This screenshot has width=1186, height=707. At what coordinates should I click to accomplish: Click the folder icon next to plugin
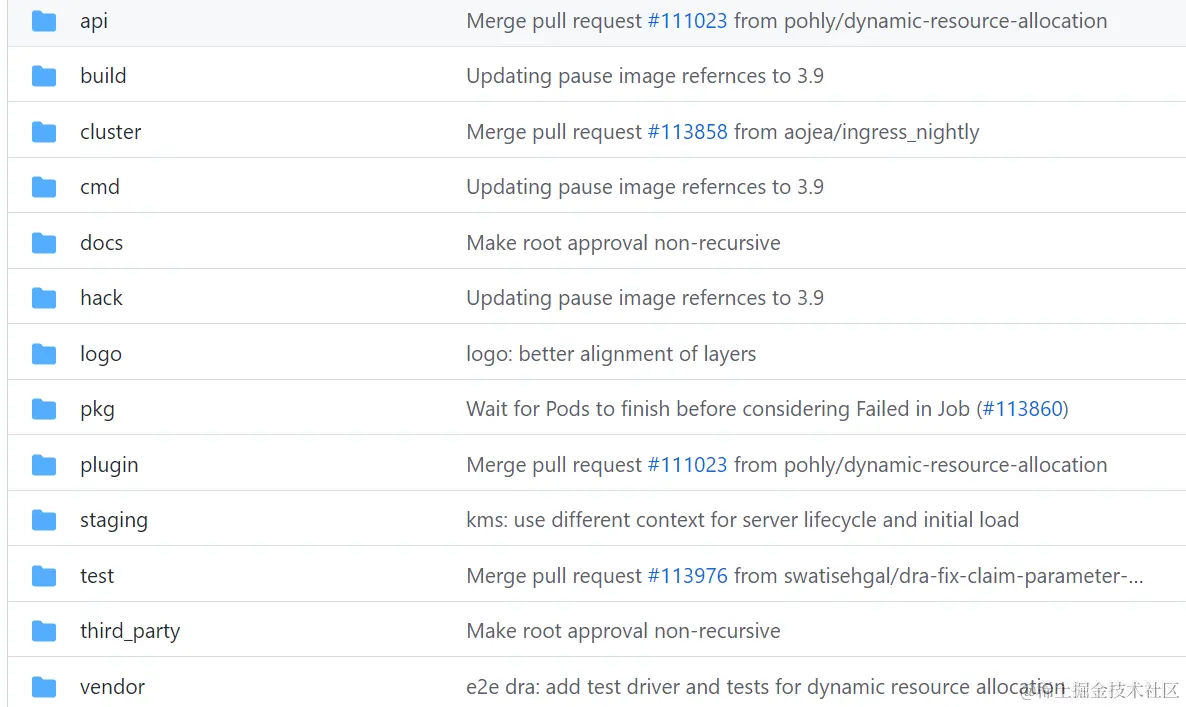click(x=44, y=465)
